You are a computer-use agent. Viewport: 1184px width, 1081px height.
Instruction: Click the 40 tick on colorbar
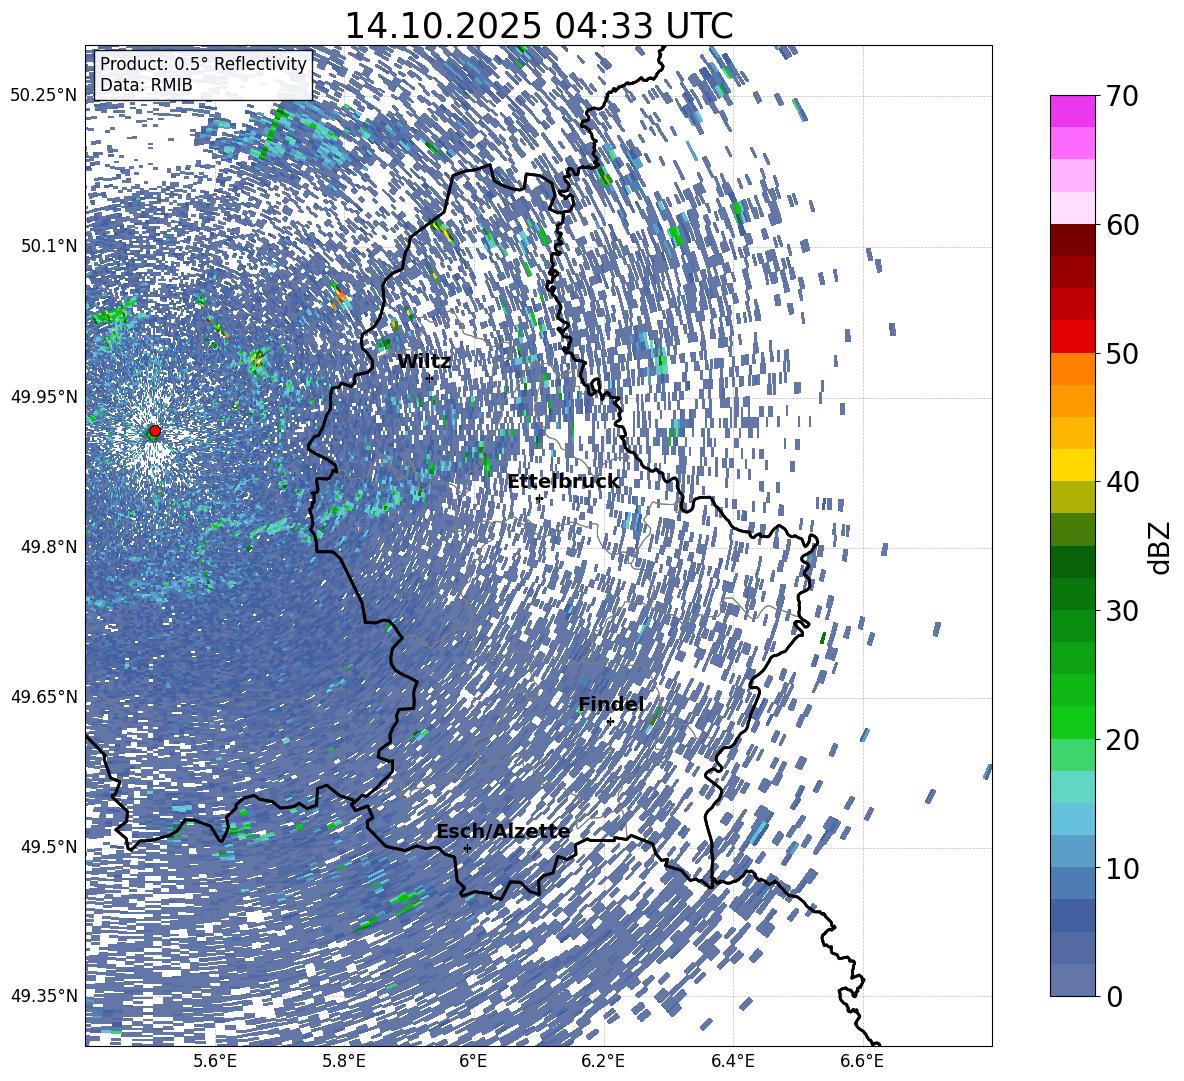pyautogui.click(x=1122, y=482)
